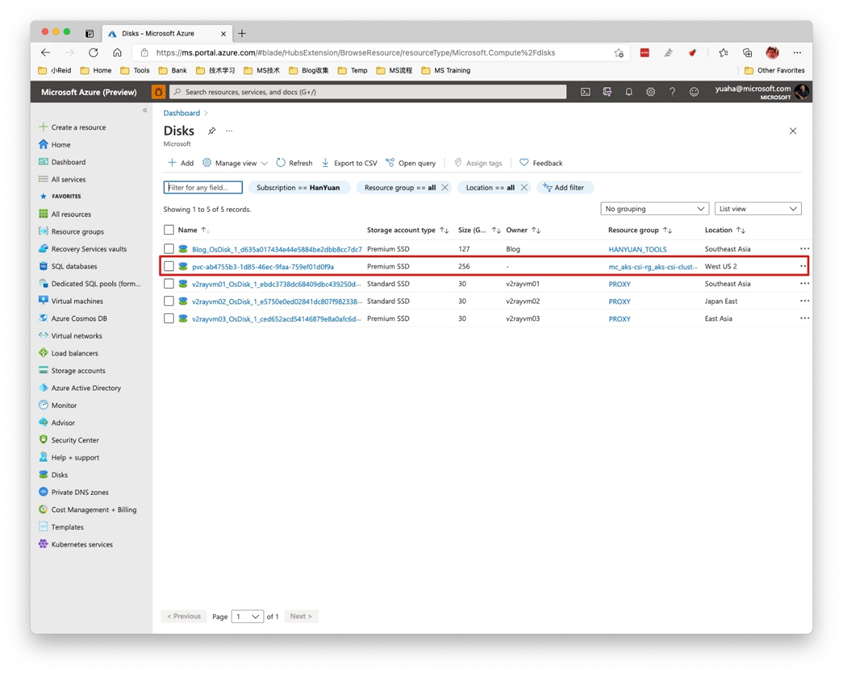
Task: Remove the Location filter
Action: point(524,188)
